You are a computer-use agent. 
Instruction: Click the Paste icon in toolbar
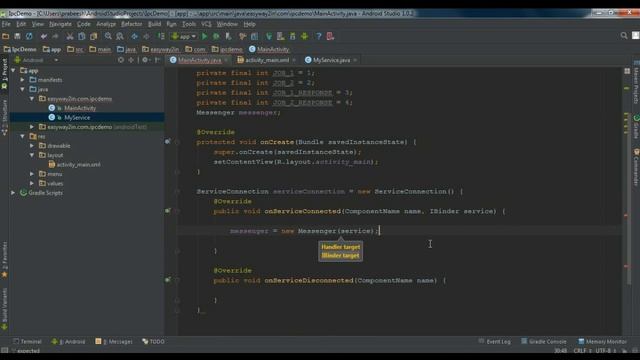tap(93, 36)
